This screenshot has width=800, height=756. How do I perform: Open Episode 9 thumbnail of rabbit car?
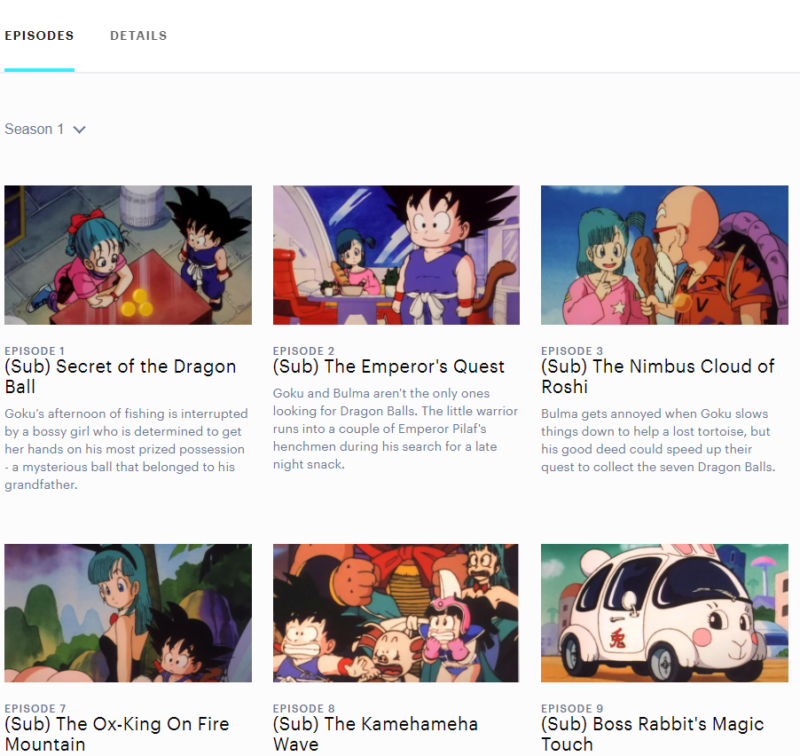(x=665, y=613)
